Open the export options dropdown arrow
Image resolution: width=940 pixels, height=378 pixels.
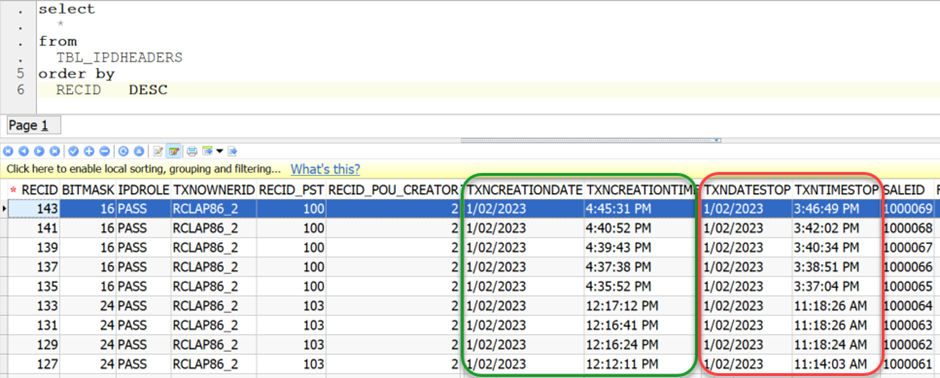click(x=219, y=151)
